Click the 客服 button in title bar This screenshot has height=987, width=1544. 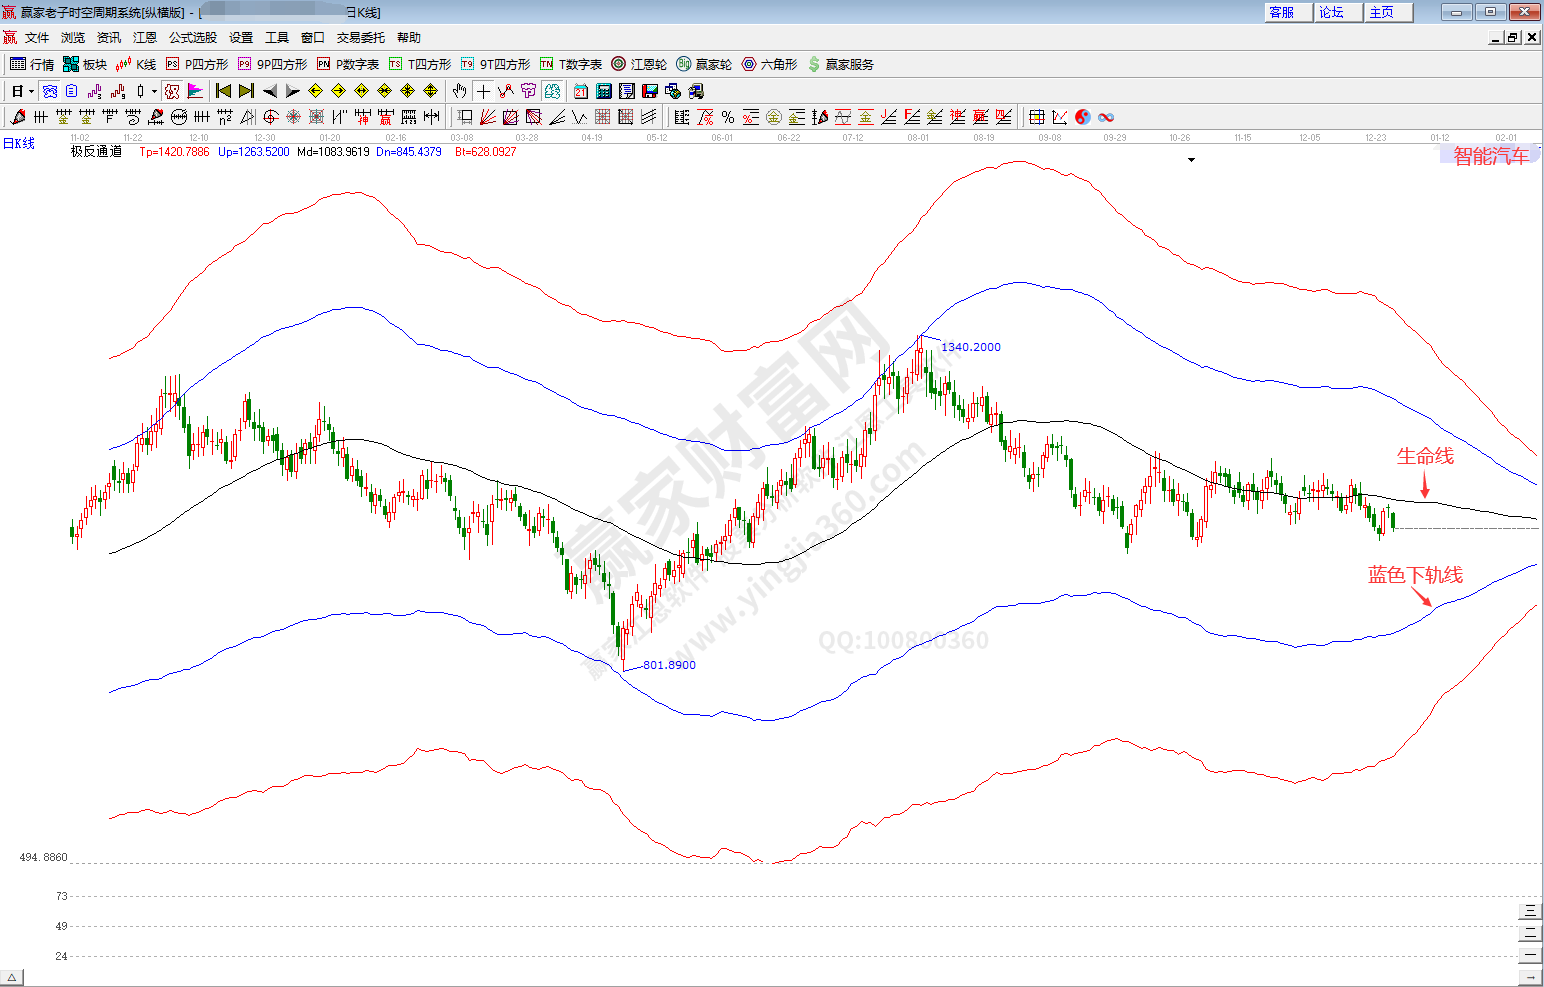[1282, 12]
